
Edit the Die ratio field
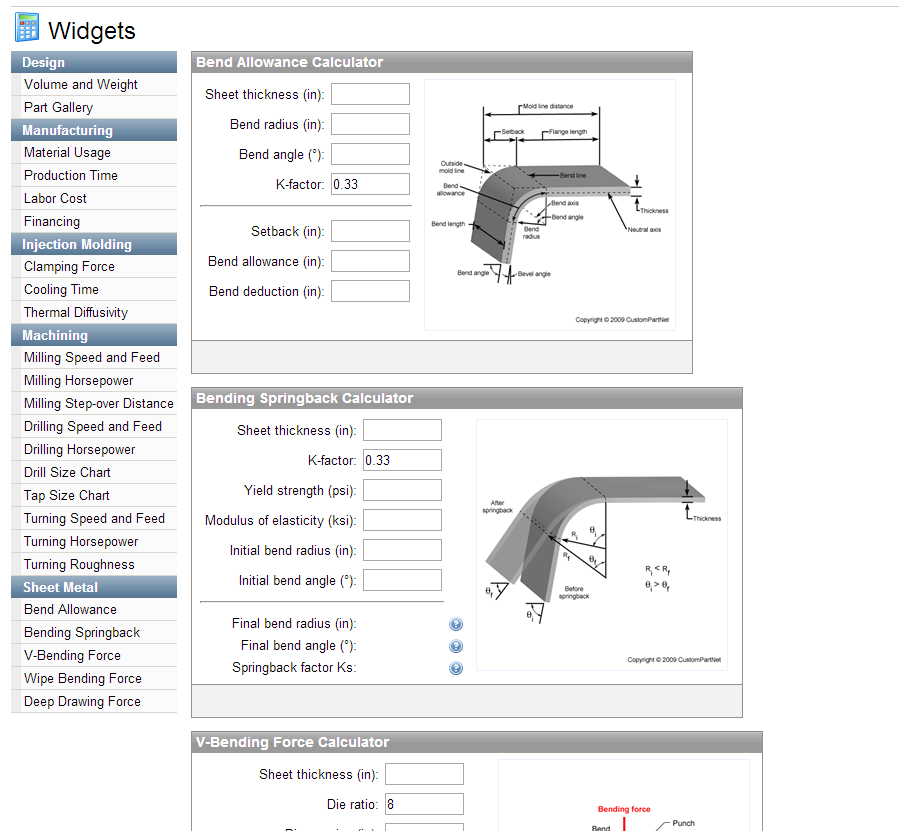(x=424, y=804)
